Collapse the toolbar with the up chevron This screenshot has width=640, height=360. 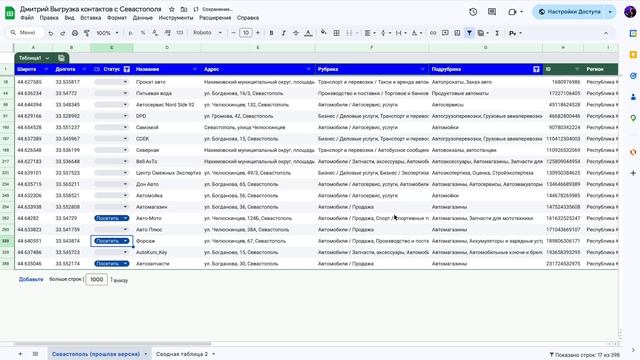point(606,33)
